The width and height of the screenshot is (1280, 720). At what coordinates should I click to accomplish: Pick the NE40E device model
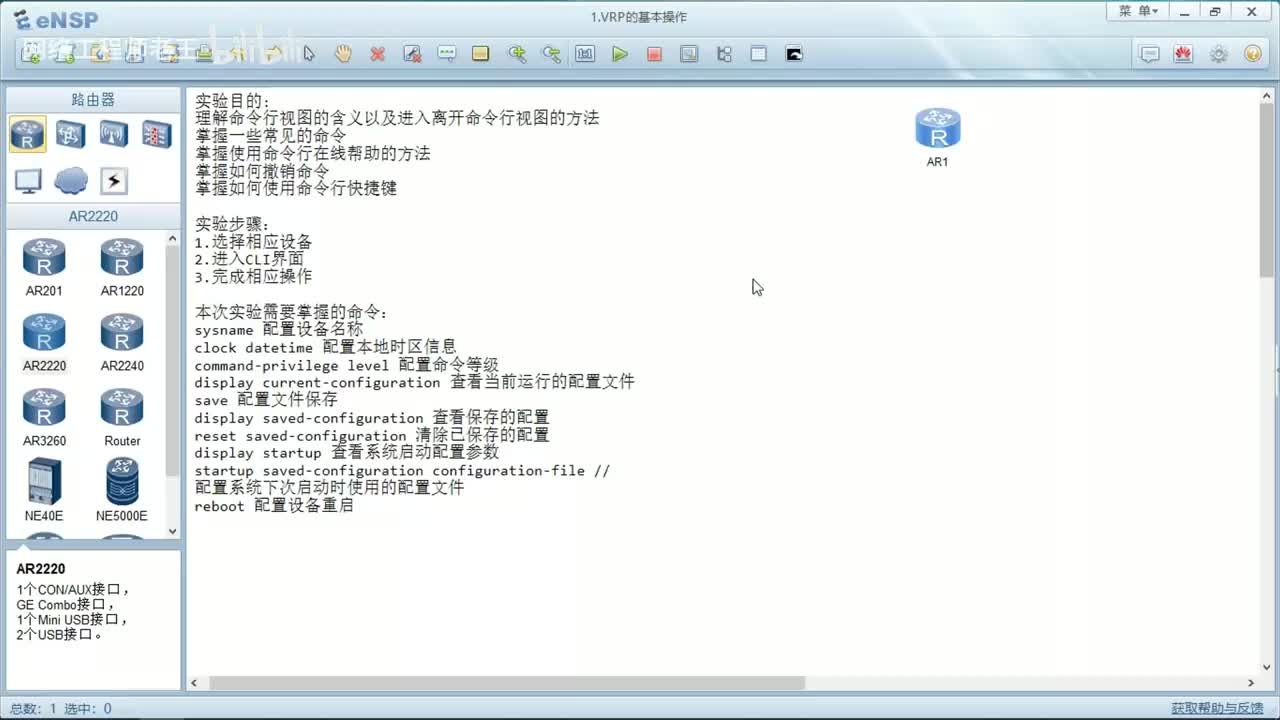click(44, 490)
